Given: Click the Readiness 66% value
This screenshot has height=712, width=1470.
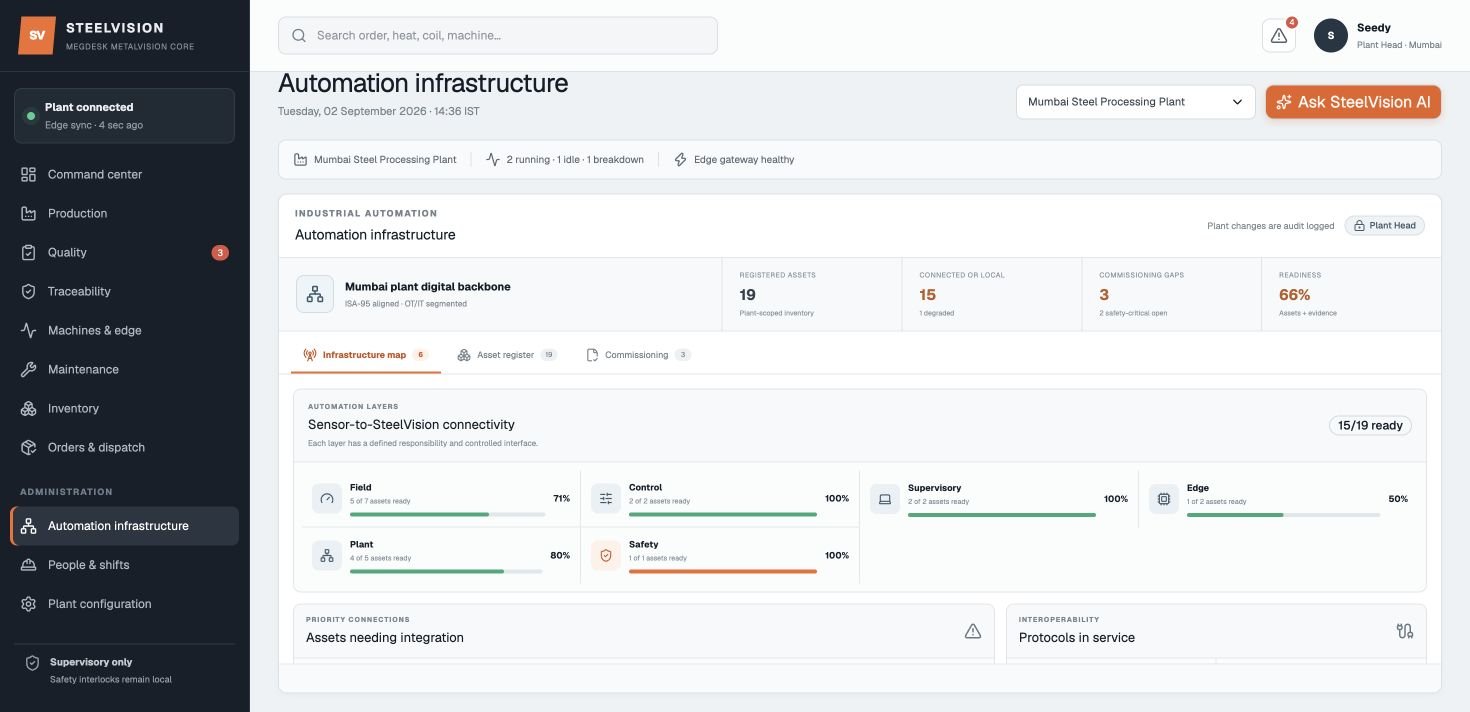Looking at the screenshot, I should tap(1295, 295).
